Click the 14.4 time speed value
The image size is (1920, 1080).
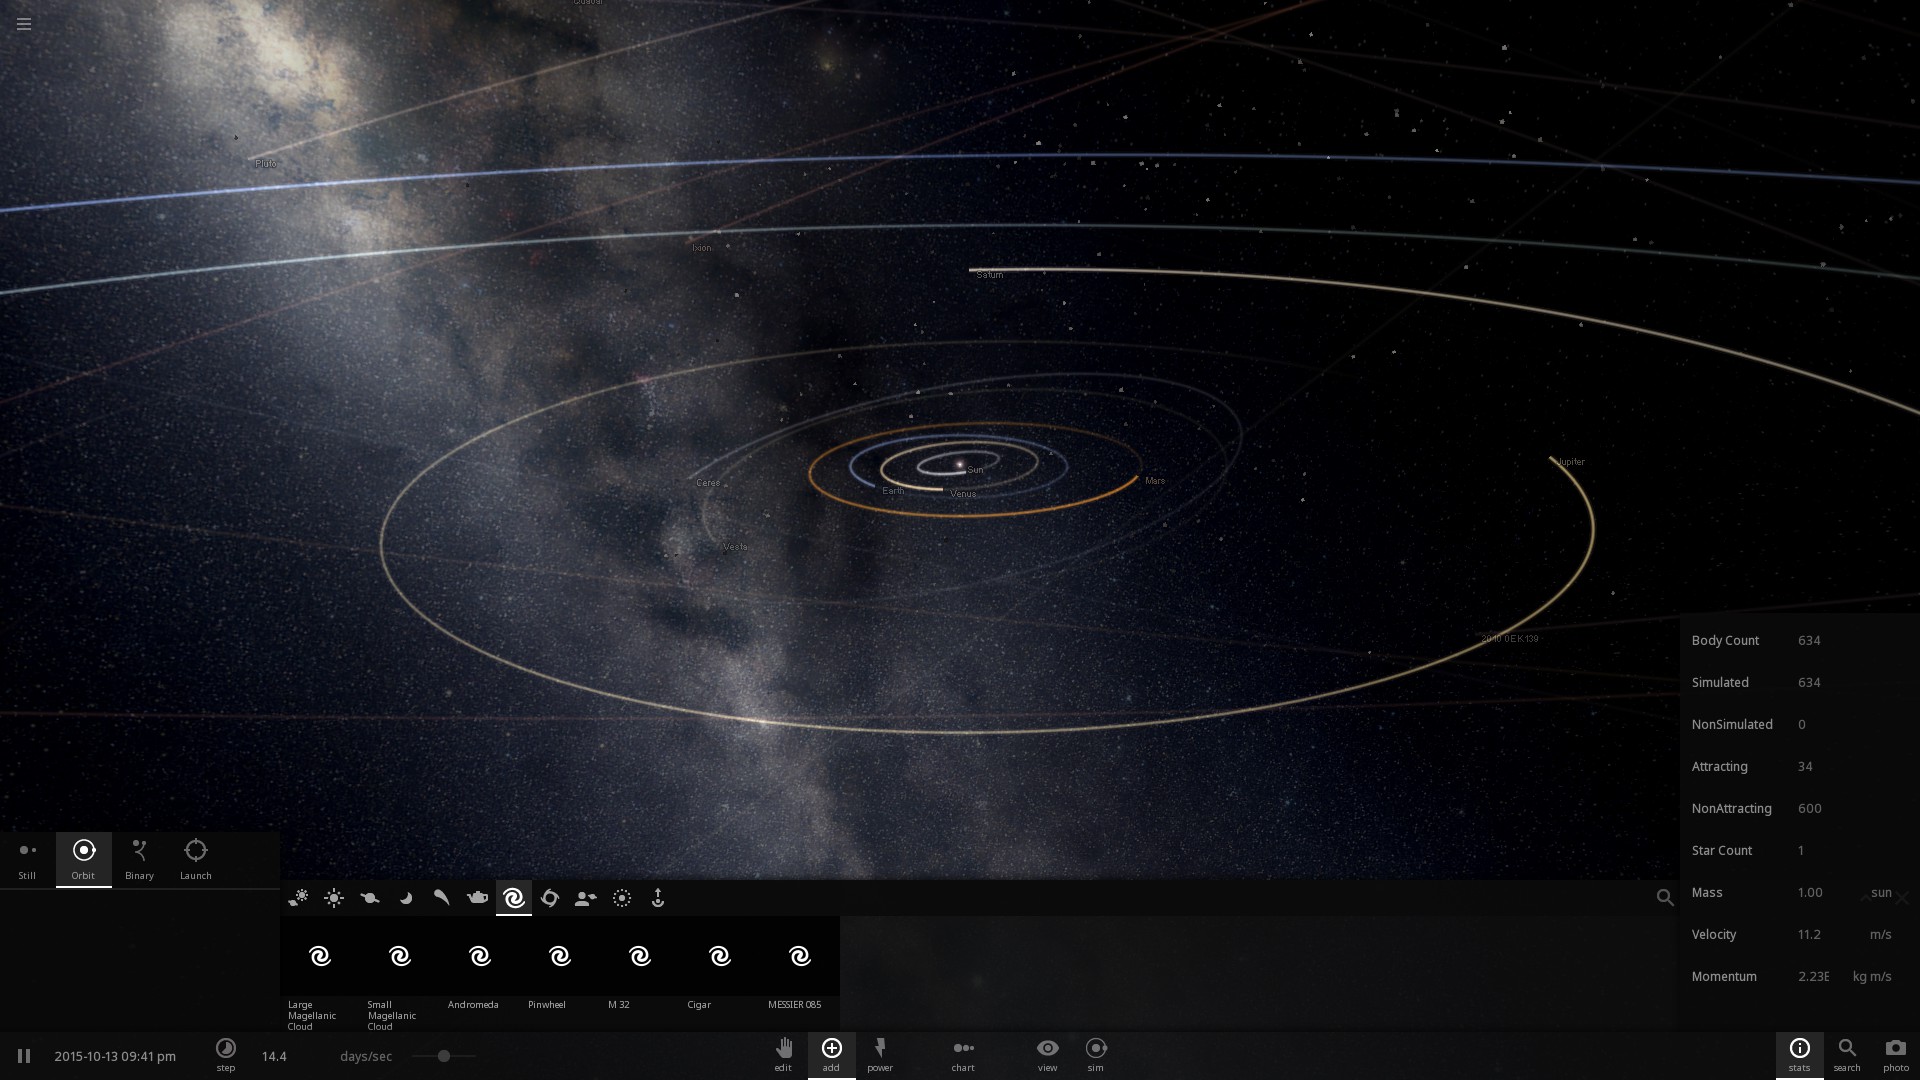[x=274, y=1057]
